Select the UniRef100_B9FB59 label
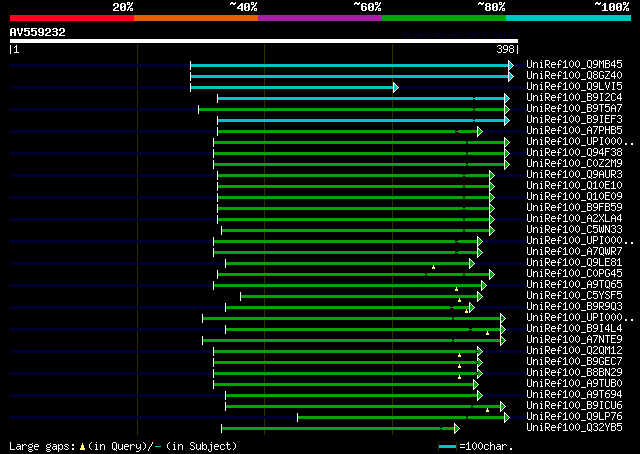640x454 pixels. [x=574, y=208]
